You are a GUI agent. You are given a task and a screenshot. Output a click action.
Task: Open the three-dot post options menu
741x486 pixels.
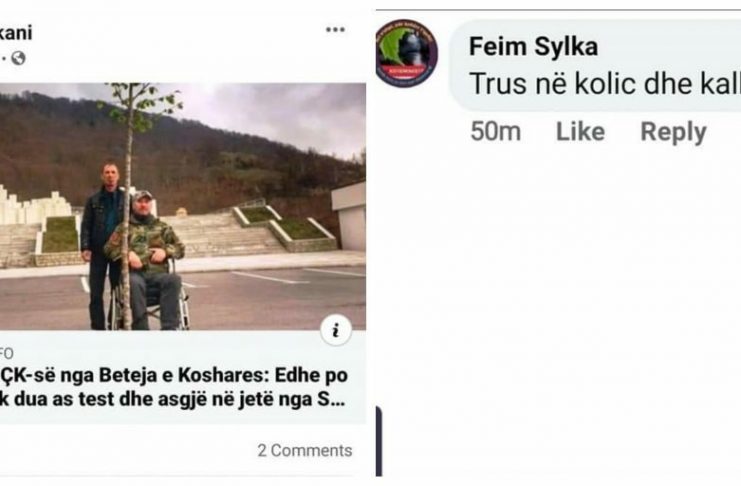[335, 29]
